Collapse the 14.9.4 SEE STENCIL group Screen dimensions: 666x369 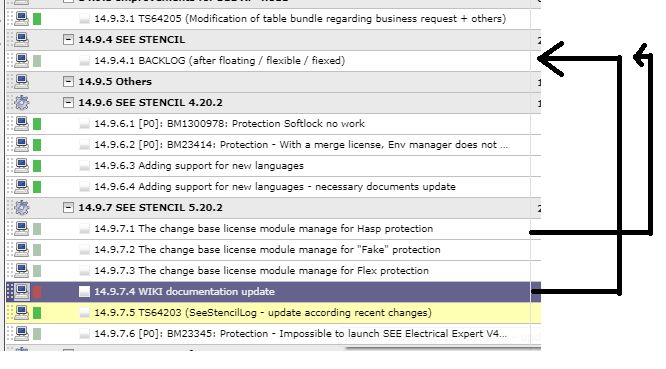(68, 40)
